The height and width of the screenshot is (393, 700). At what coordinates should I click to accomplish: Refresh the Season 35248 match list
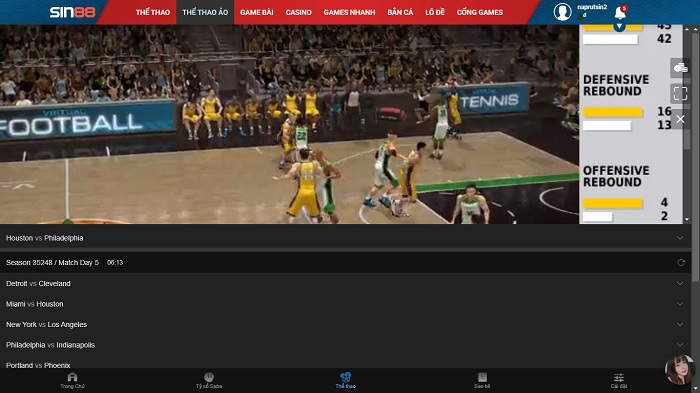pos(681,263)
